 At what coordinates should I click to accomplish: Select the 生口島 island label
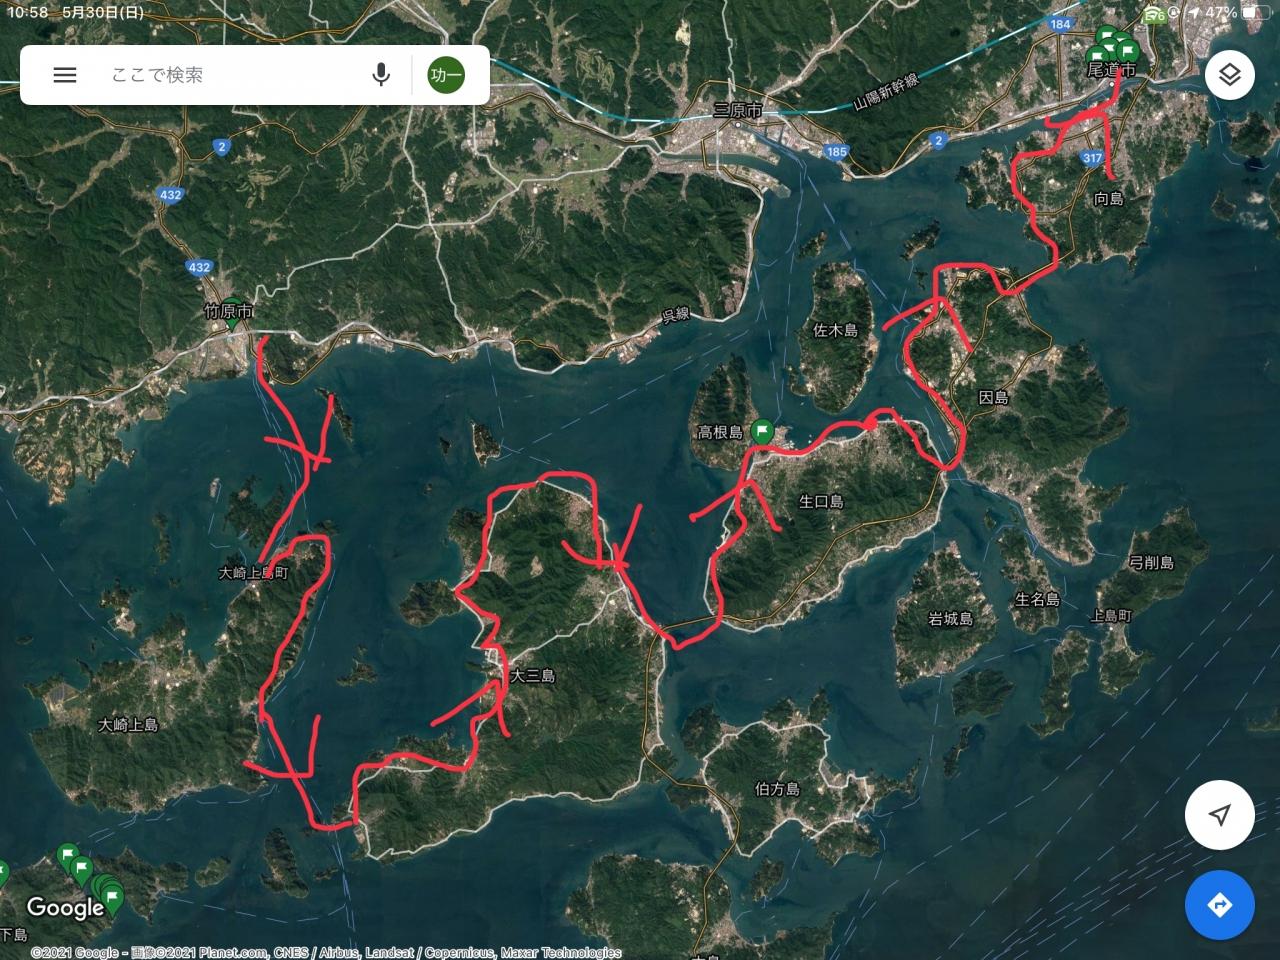coord(822,502)
